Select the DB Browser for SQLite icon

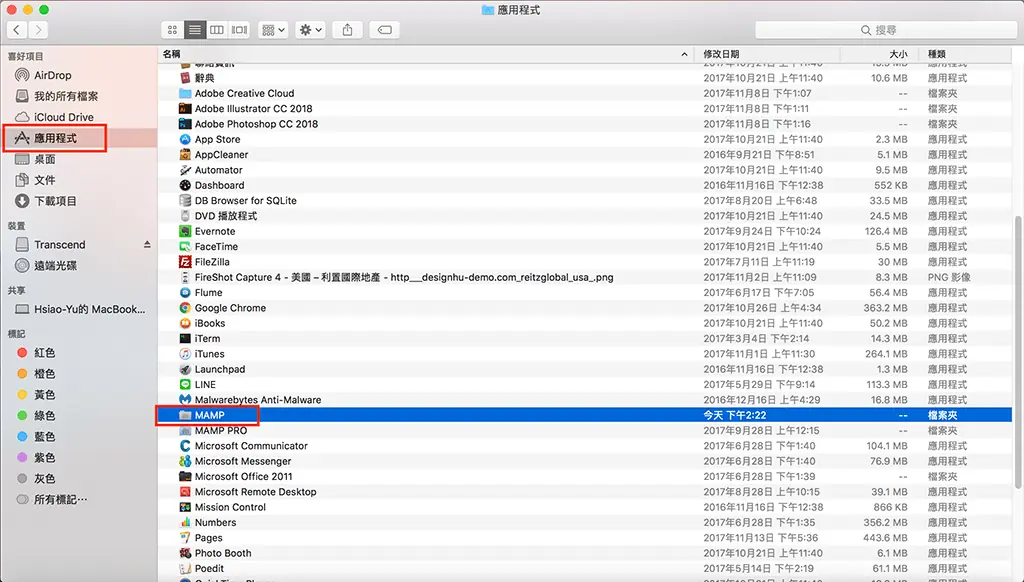coord(185,201)
